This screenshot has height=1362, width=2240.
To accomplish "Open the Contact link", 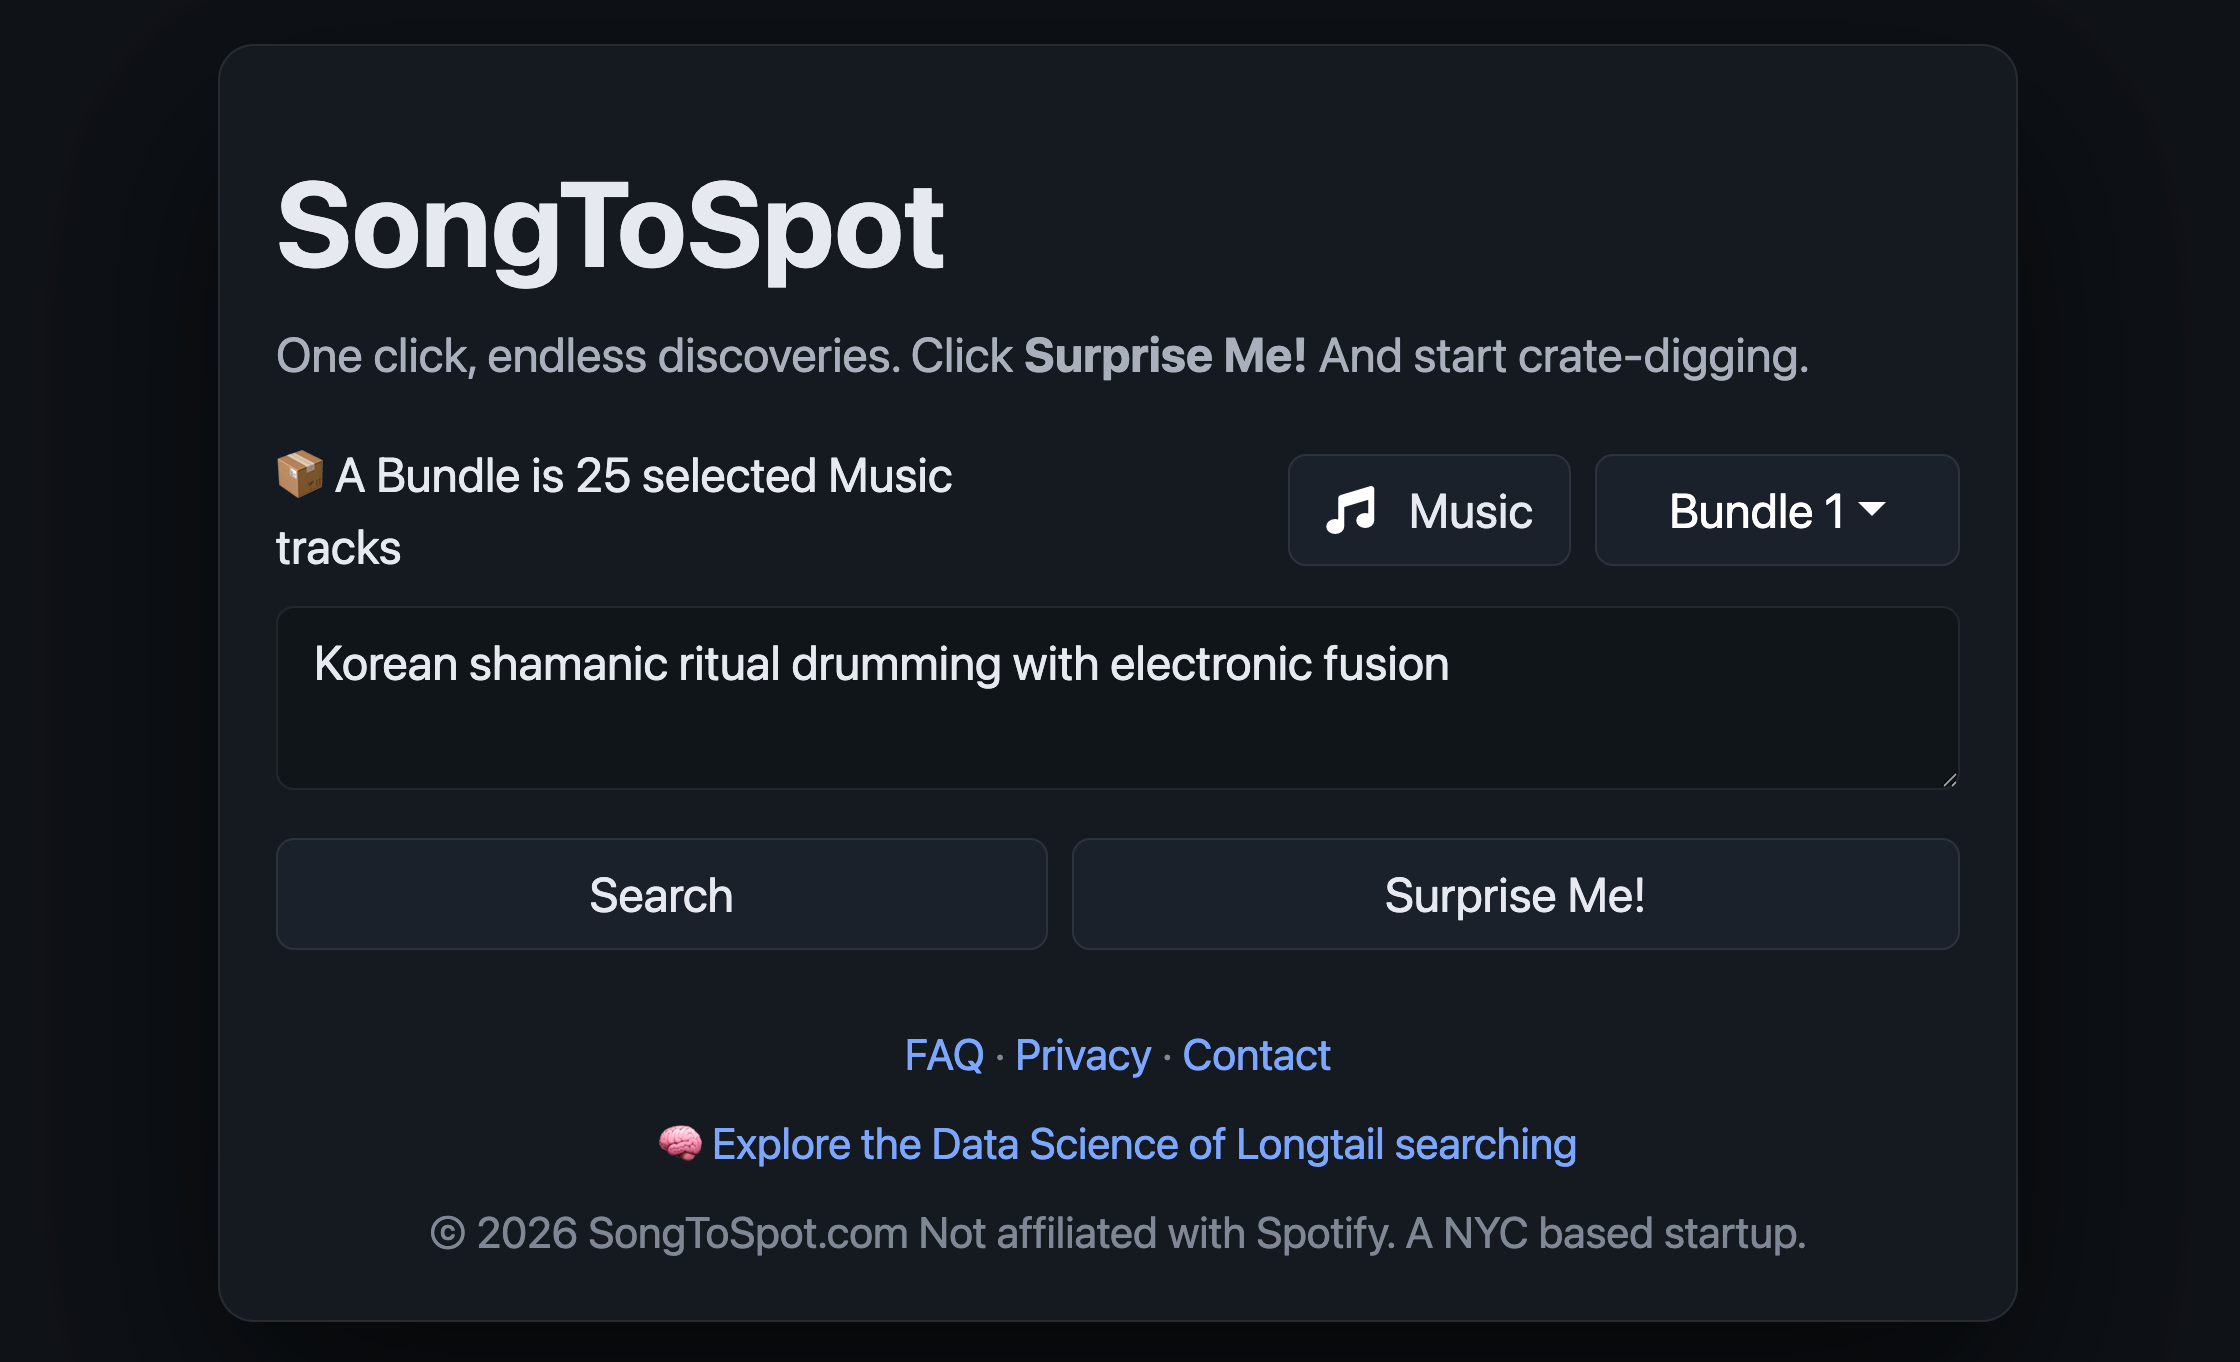I will [x=1256, y=1056].
